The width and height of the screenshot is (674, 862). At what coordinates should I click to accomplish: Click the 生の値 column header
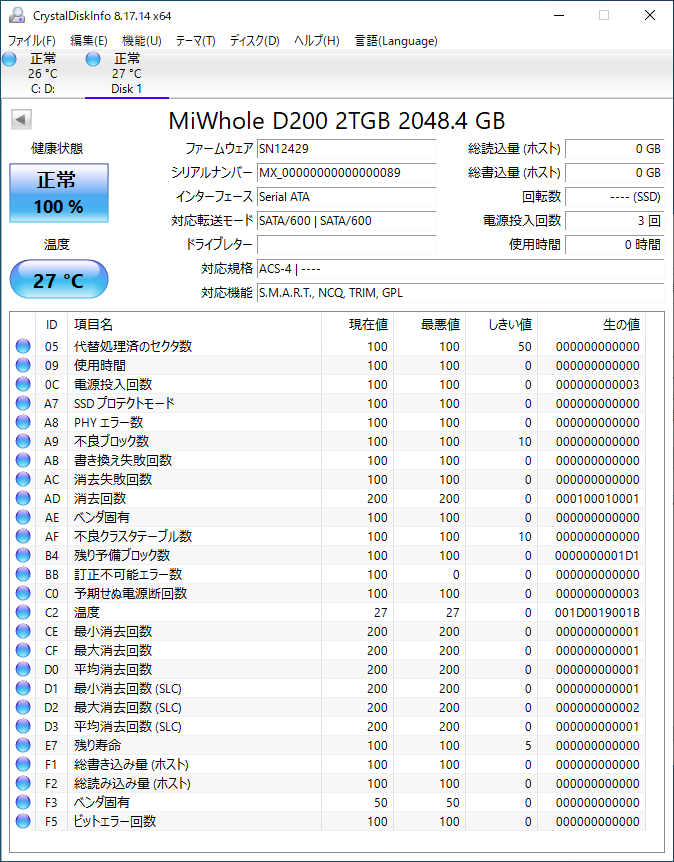tap(592, 325)
